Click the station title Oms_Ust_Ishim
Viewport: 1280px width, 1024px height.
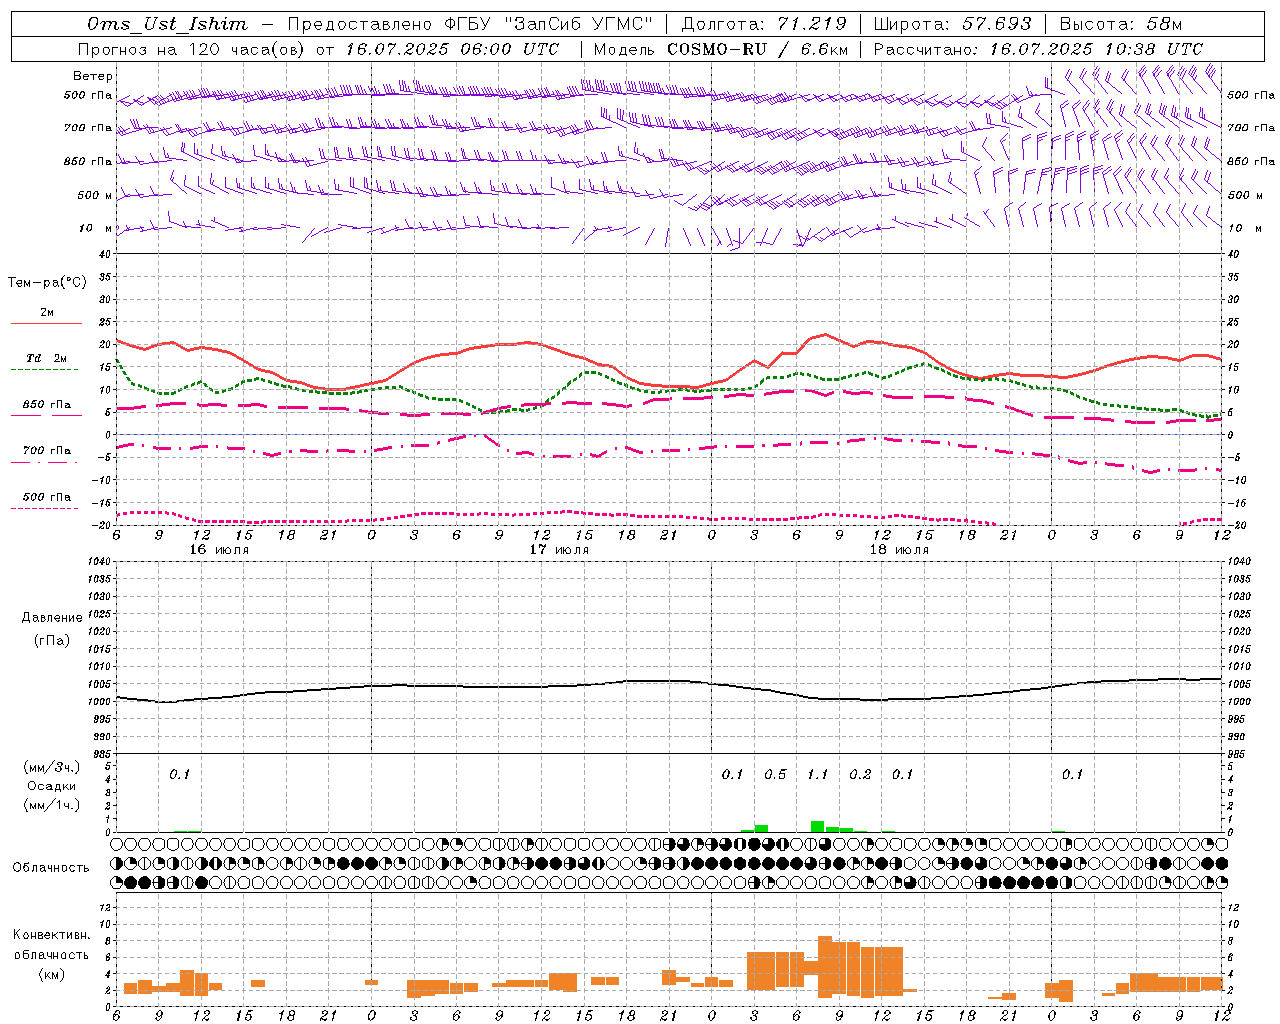167,24
